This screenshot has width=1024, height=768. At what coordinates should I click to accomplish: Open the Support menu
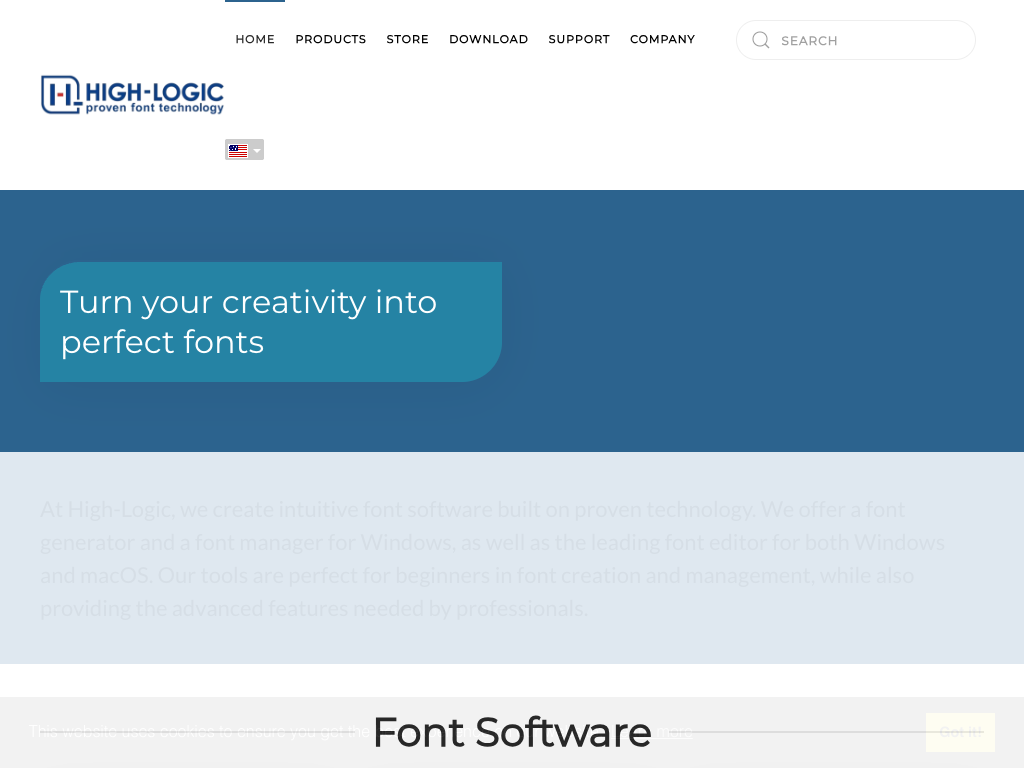coord(579,39)
